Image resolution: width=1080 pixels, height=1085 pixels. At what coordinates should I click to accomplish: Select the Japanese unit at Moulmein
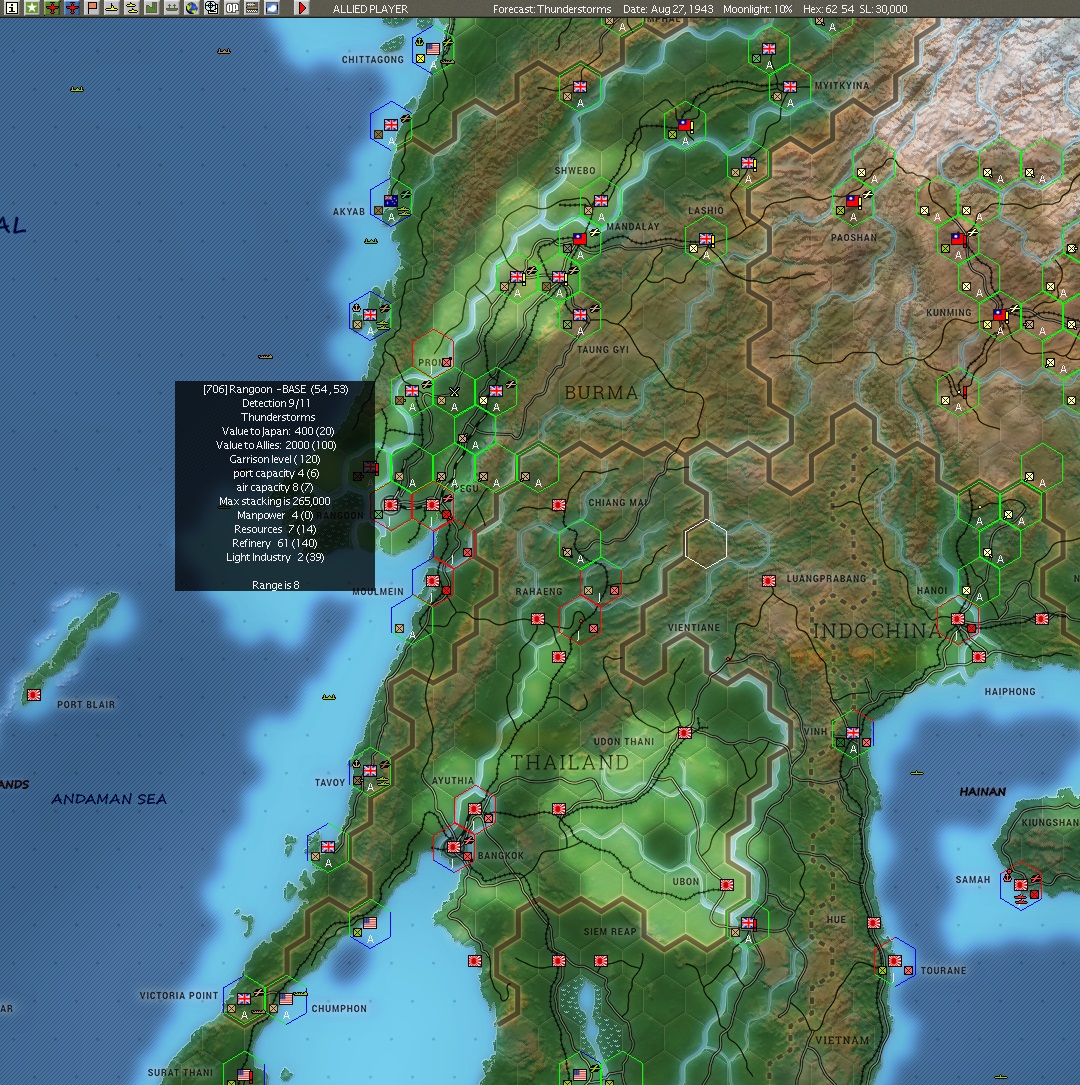click(433, 581)
